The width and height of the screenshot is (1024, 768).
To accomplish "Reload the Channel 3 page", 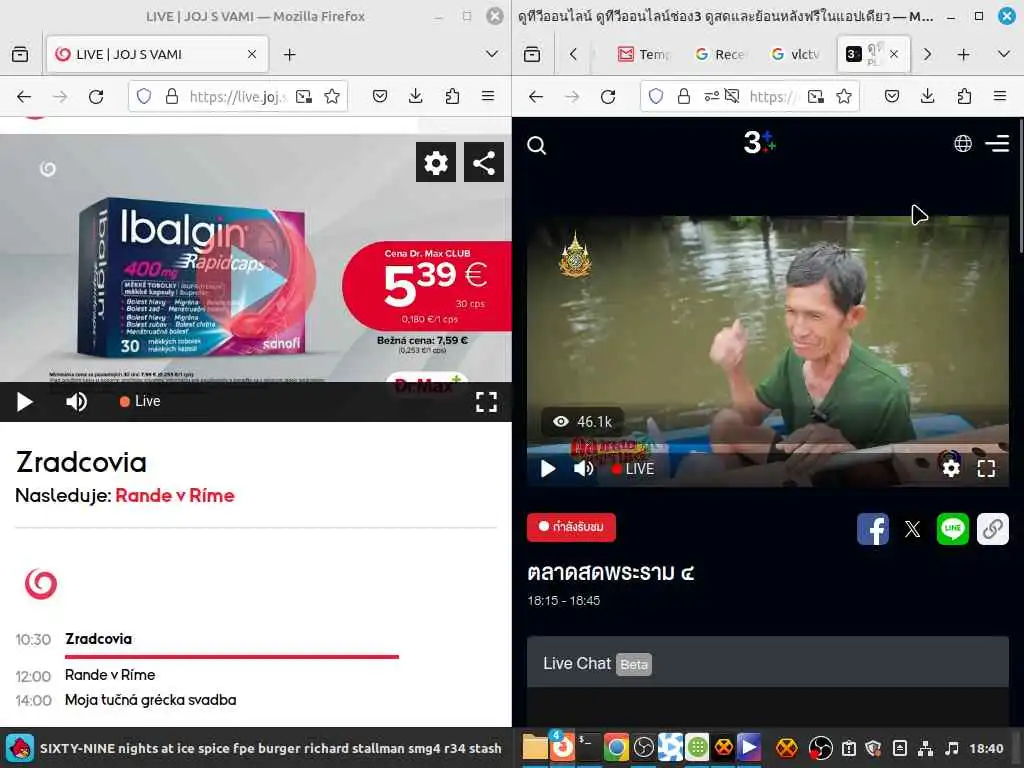I will point(608,97).
